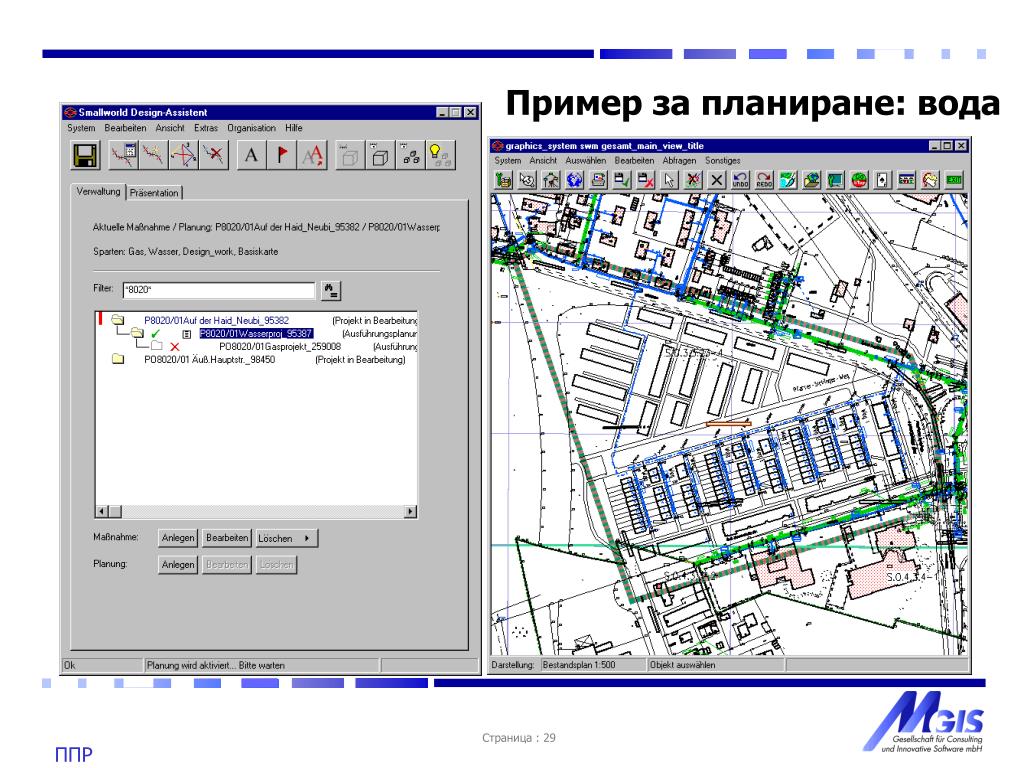This screenshot has width=1024, height=768.
Task: Click Bearbeiten button for Maßnahme
Action: 227,538
